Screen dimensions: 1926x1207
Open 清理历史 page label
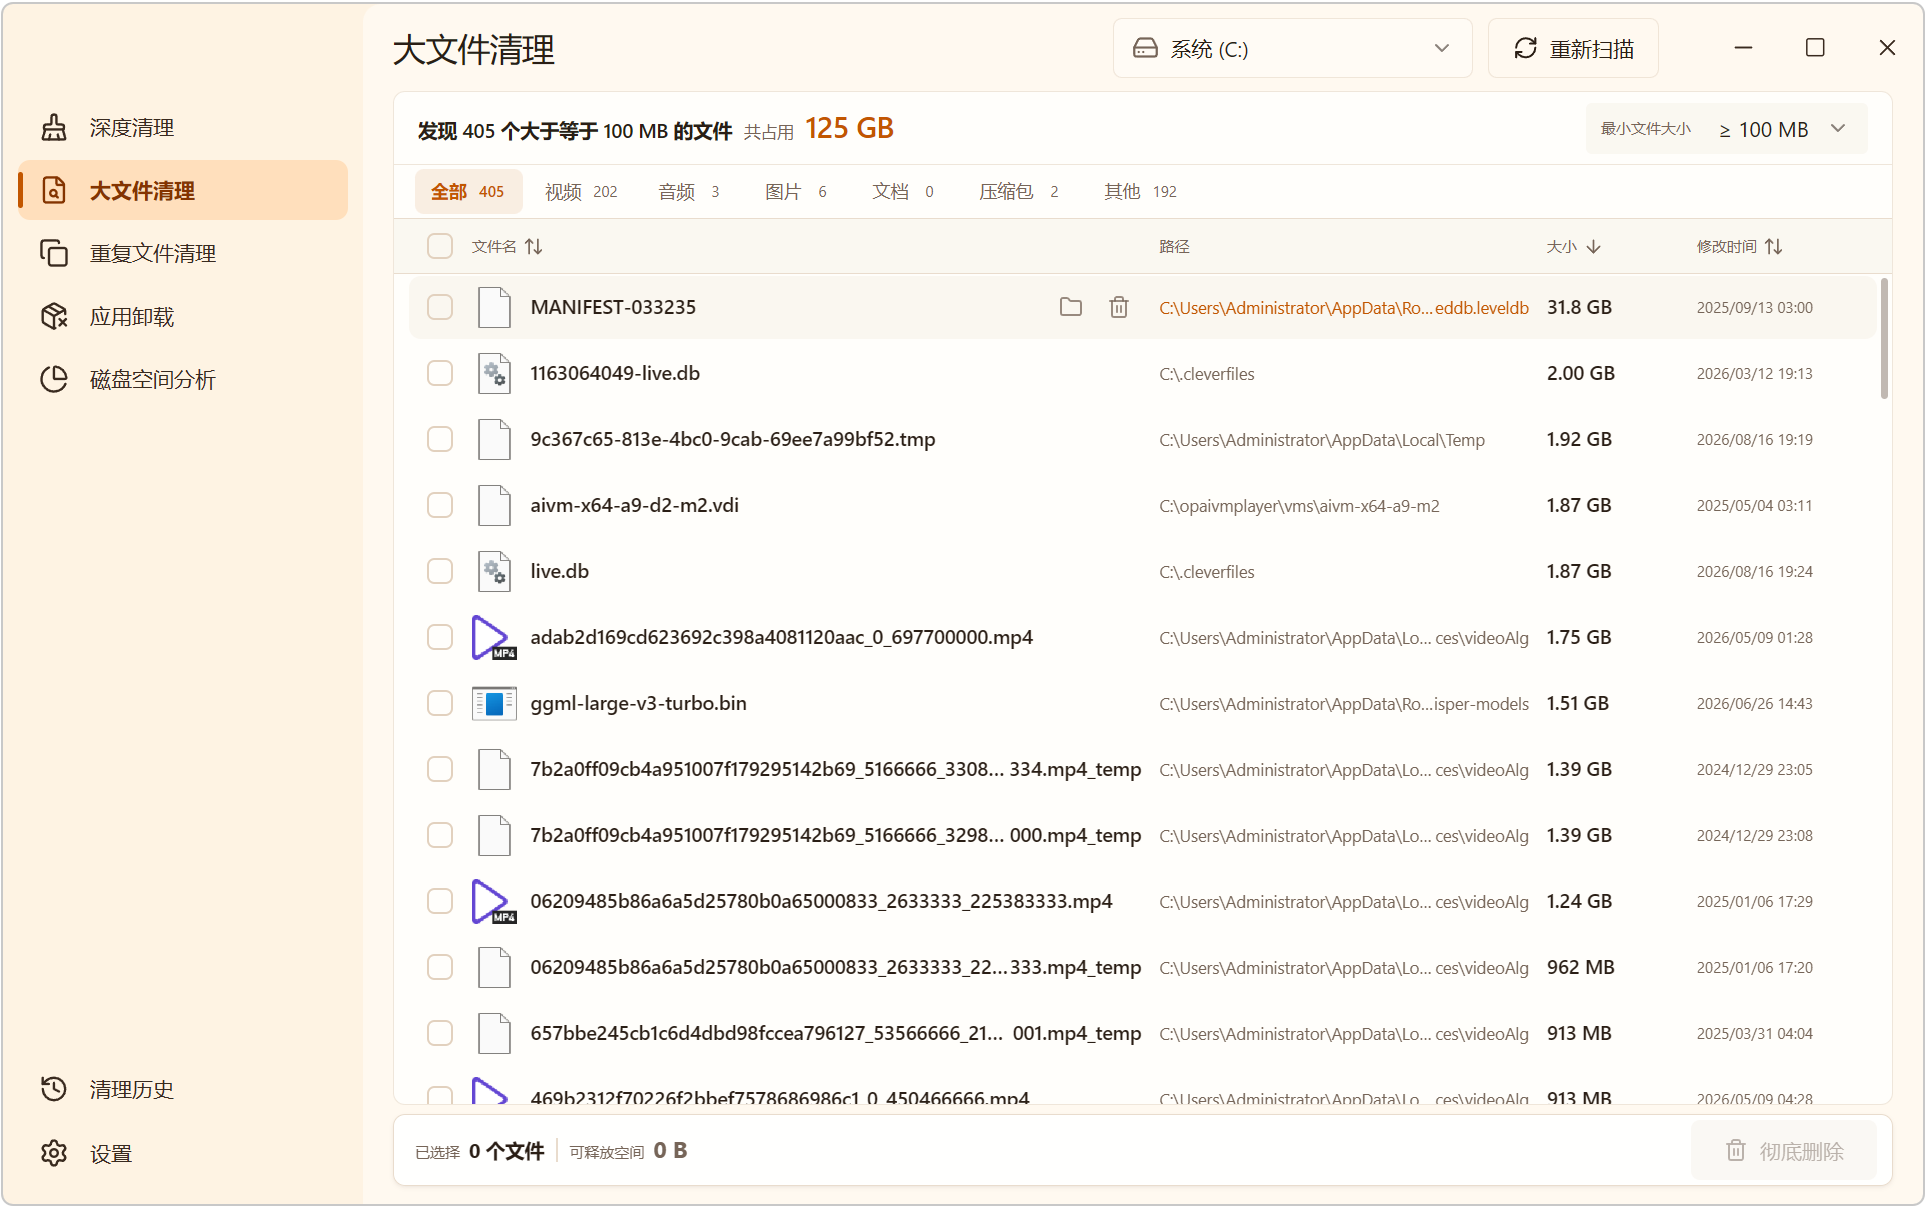pos(131,1089)
